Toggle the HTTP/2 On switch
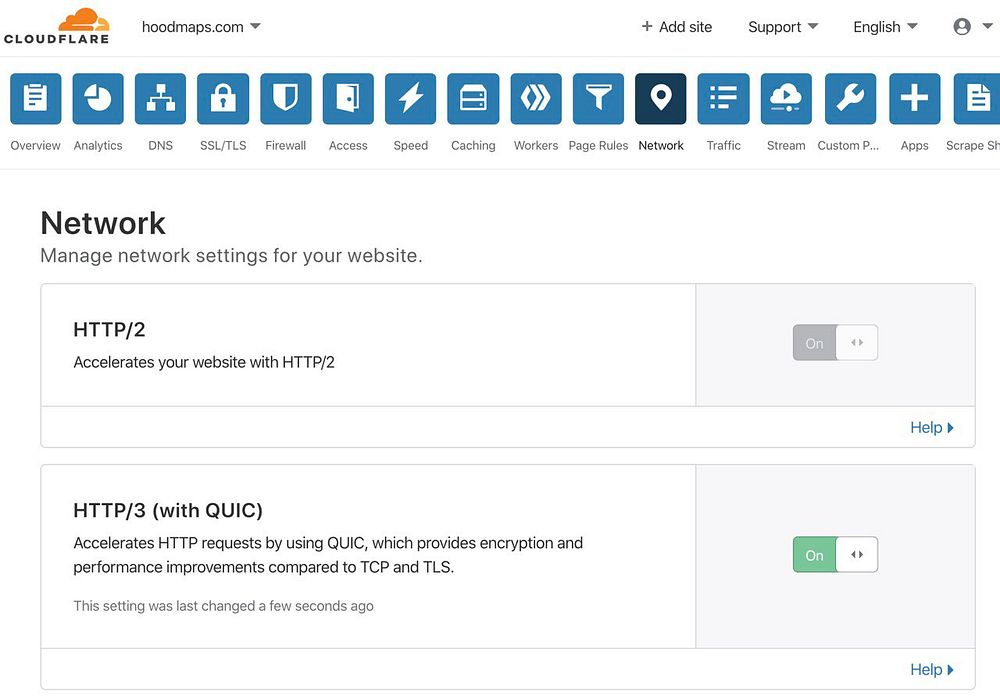Image resolution: width=1000 pixels, height=698 pixels. point(835,343)
